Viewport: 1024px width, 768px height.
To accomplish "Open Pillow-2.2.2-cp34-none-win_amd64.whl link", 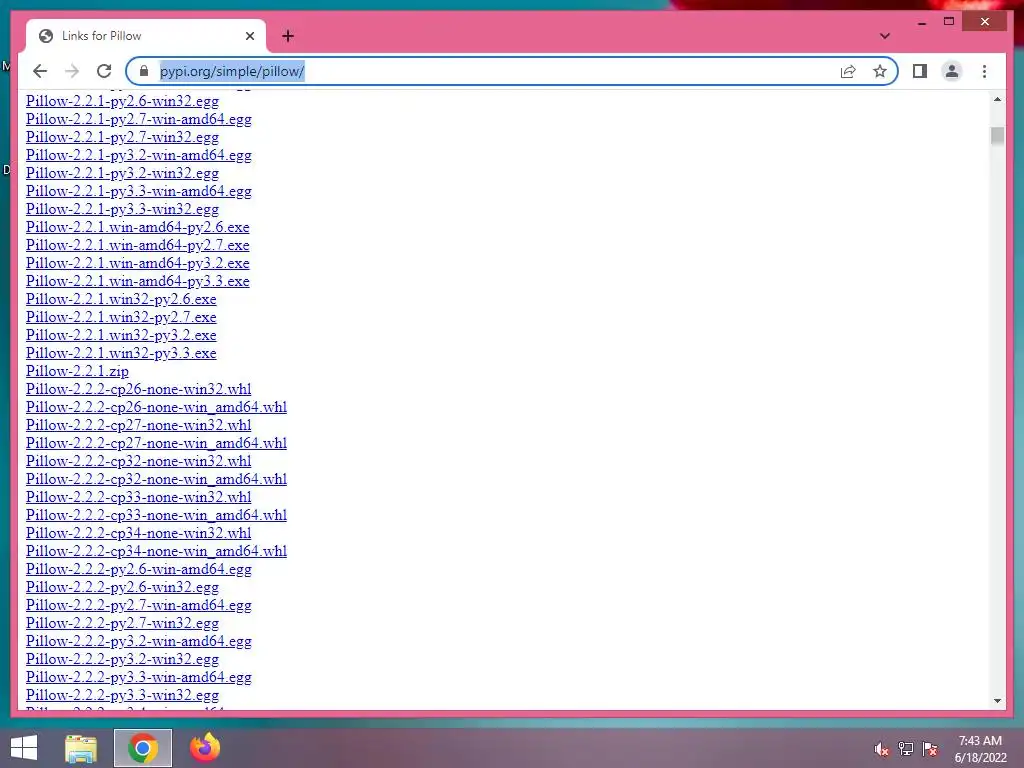I will tap(156, 551).
